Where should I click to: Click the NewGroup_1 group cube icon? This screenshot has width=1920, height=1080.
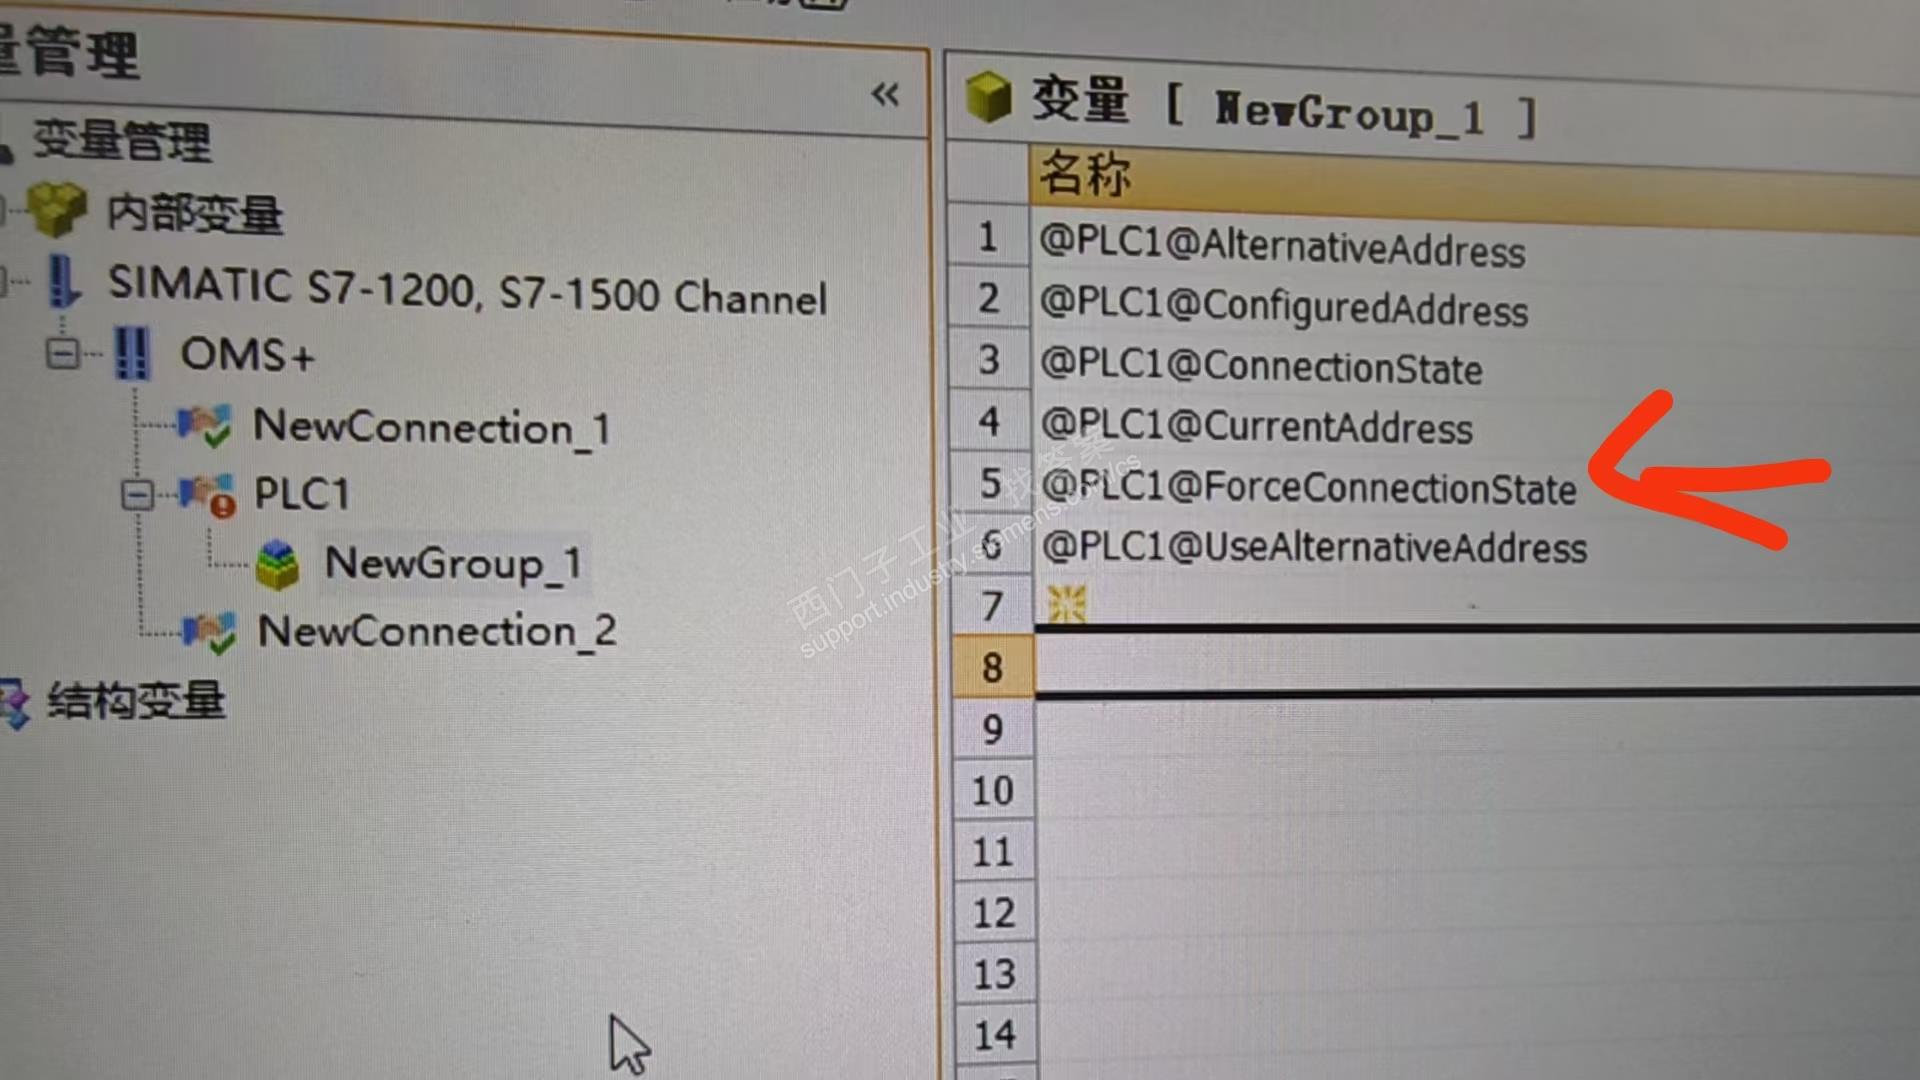tap(277, 564)
